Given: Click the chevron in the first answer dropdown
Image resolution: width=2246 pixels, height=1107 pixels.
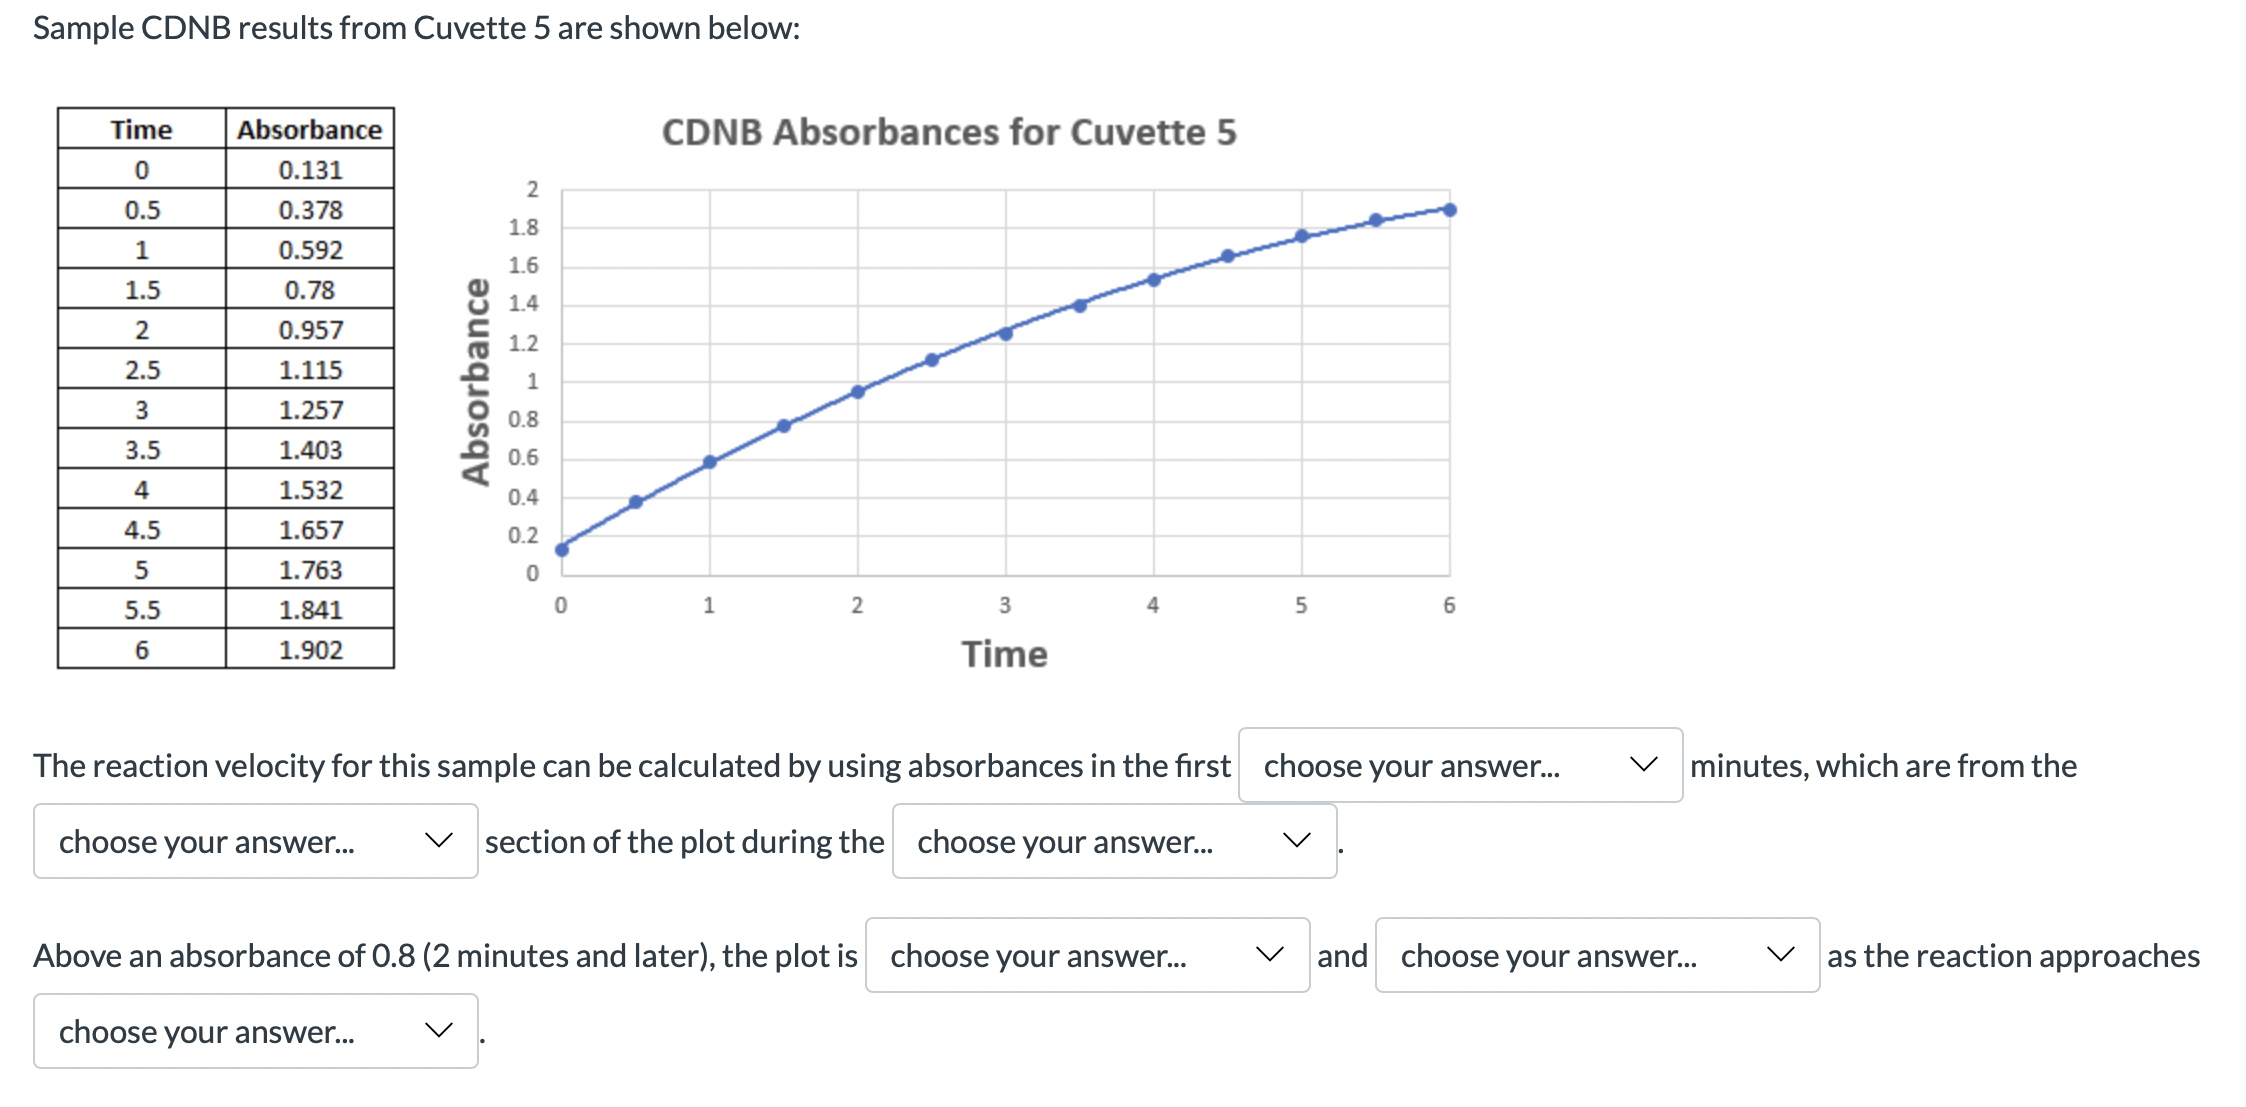Looking at the screenshot, I should coord(1645,764).
